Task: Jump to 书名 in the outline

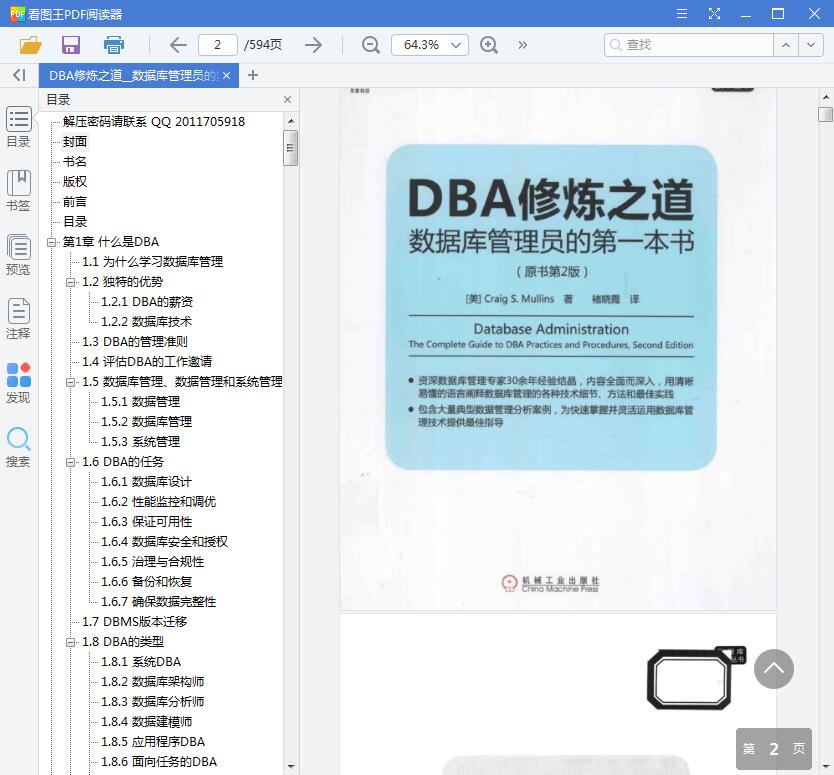Action: 75,162
